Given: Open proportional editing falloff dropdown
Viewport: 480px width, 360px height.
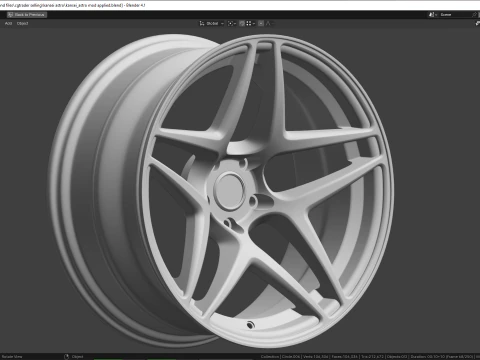Looking at the screenshot, I should (269, 23).
